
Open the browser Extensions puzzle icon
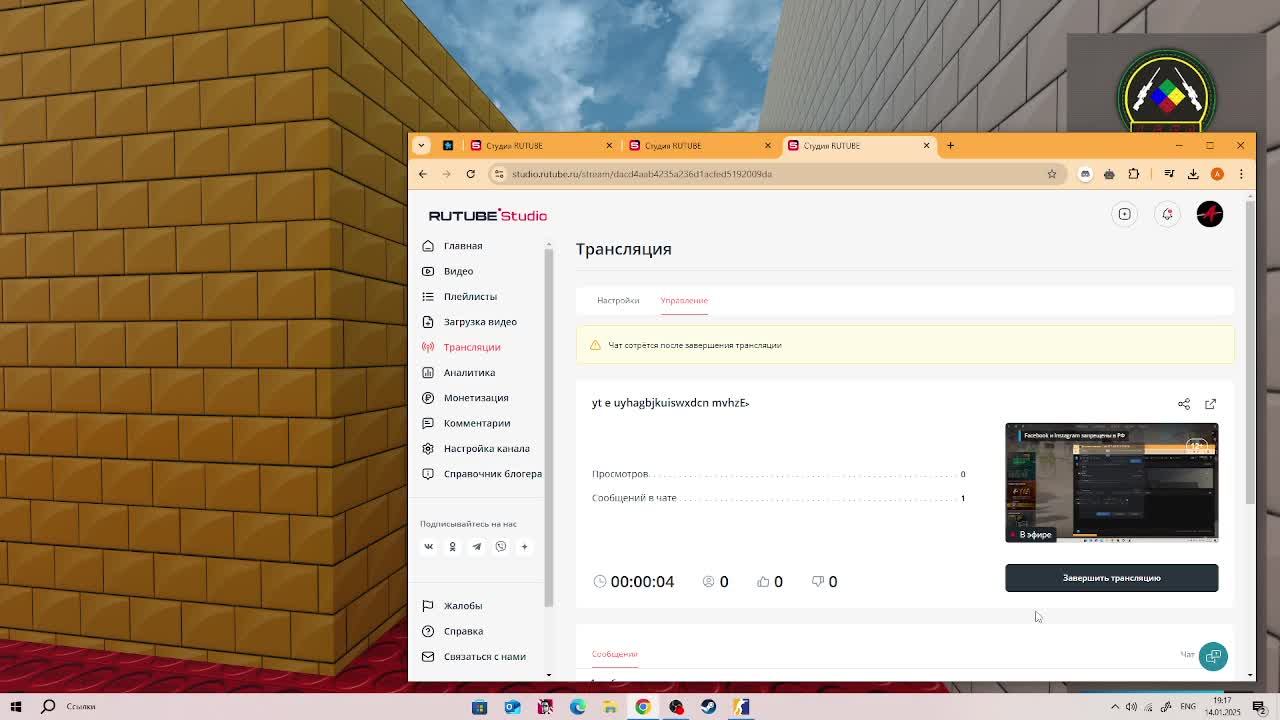(1133, 174)
